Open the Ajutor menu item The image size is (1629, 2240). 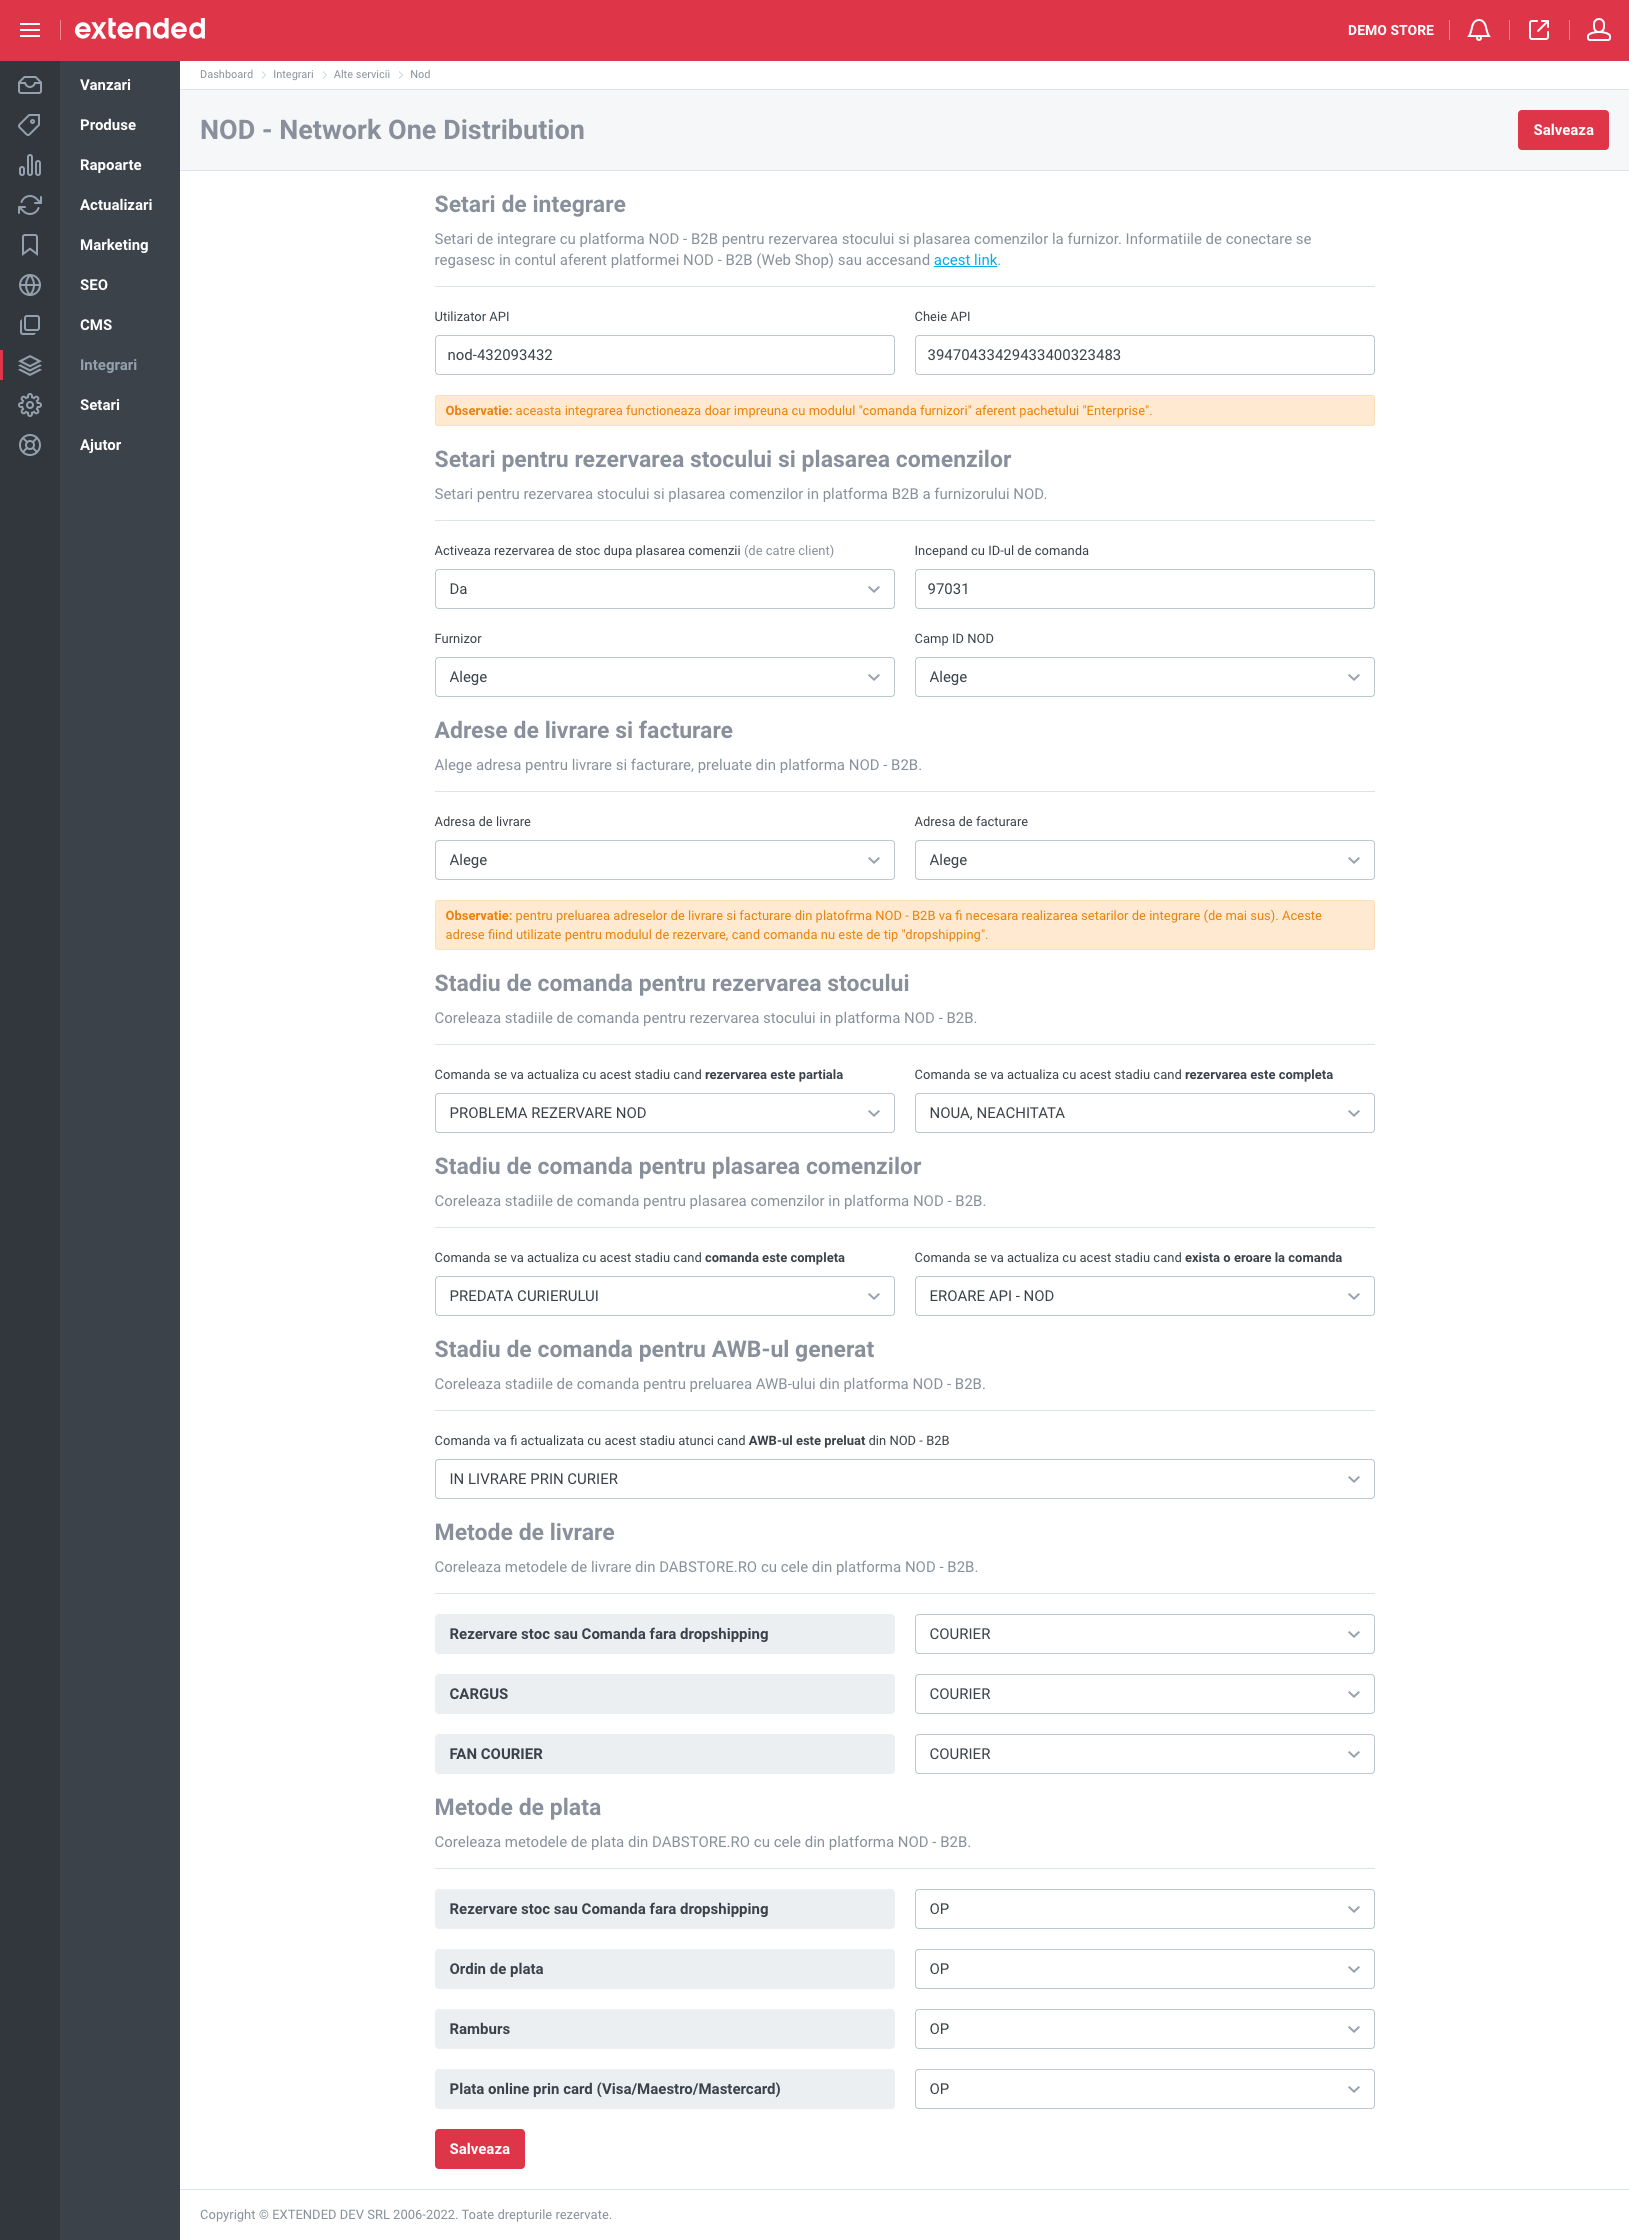click(100, 445)
